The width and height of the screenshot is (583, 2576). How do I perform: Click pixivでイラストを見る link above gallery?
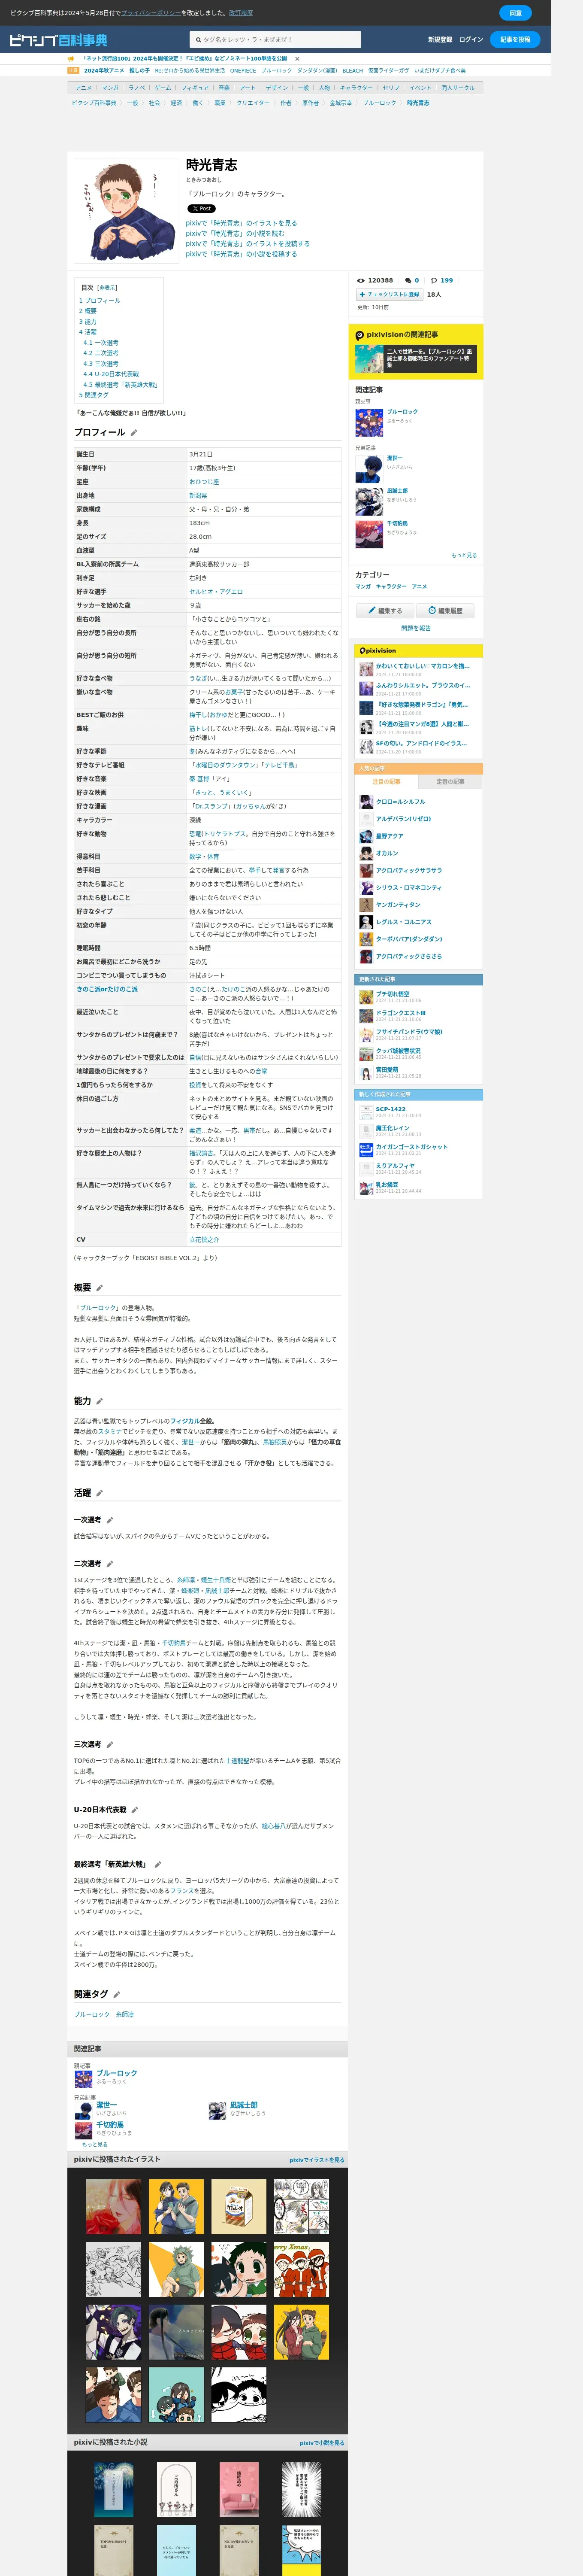point(317,2160)
